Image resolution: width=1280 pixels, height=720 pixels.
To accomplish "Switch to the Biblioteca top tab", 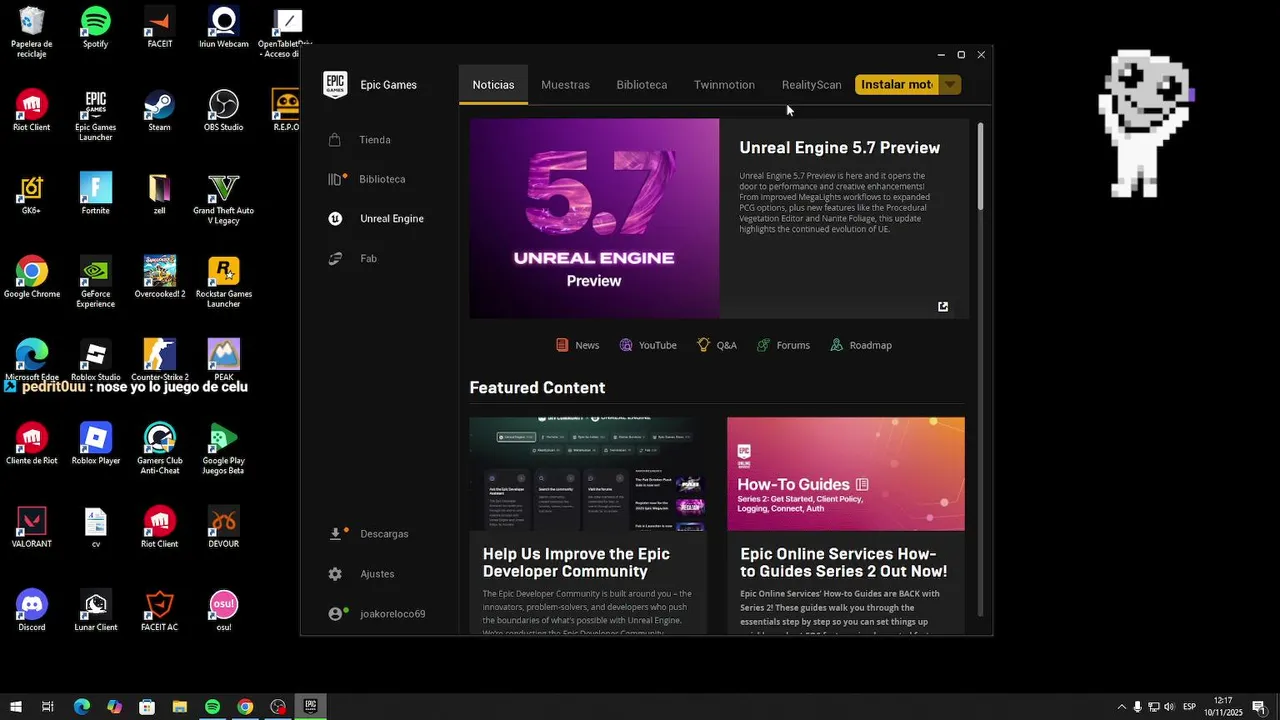I will click(x=641, y=85).
